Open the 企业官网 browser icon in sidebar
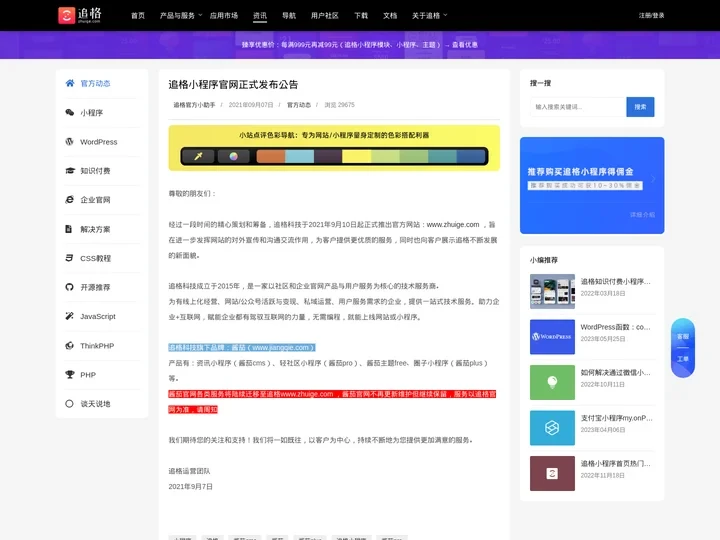 click(x=70, y=200)
